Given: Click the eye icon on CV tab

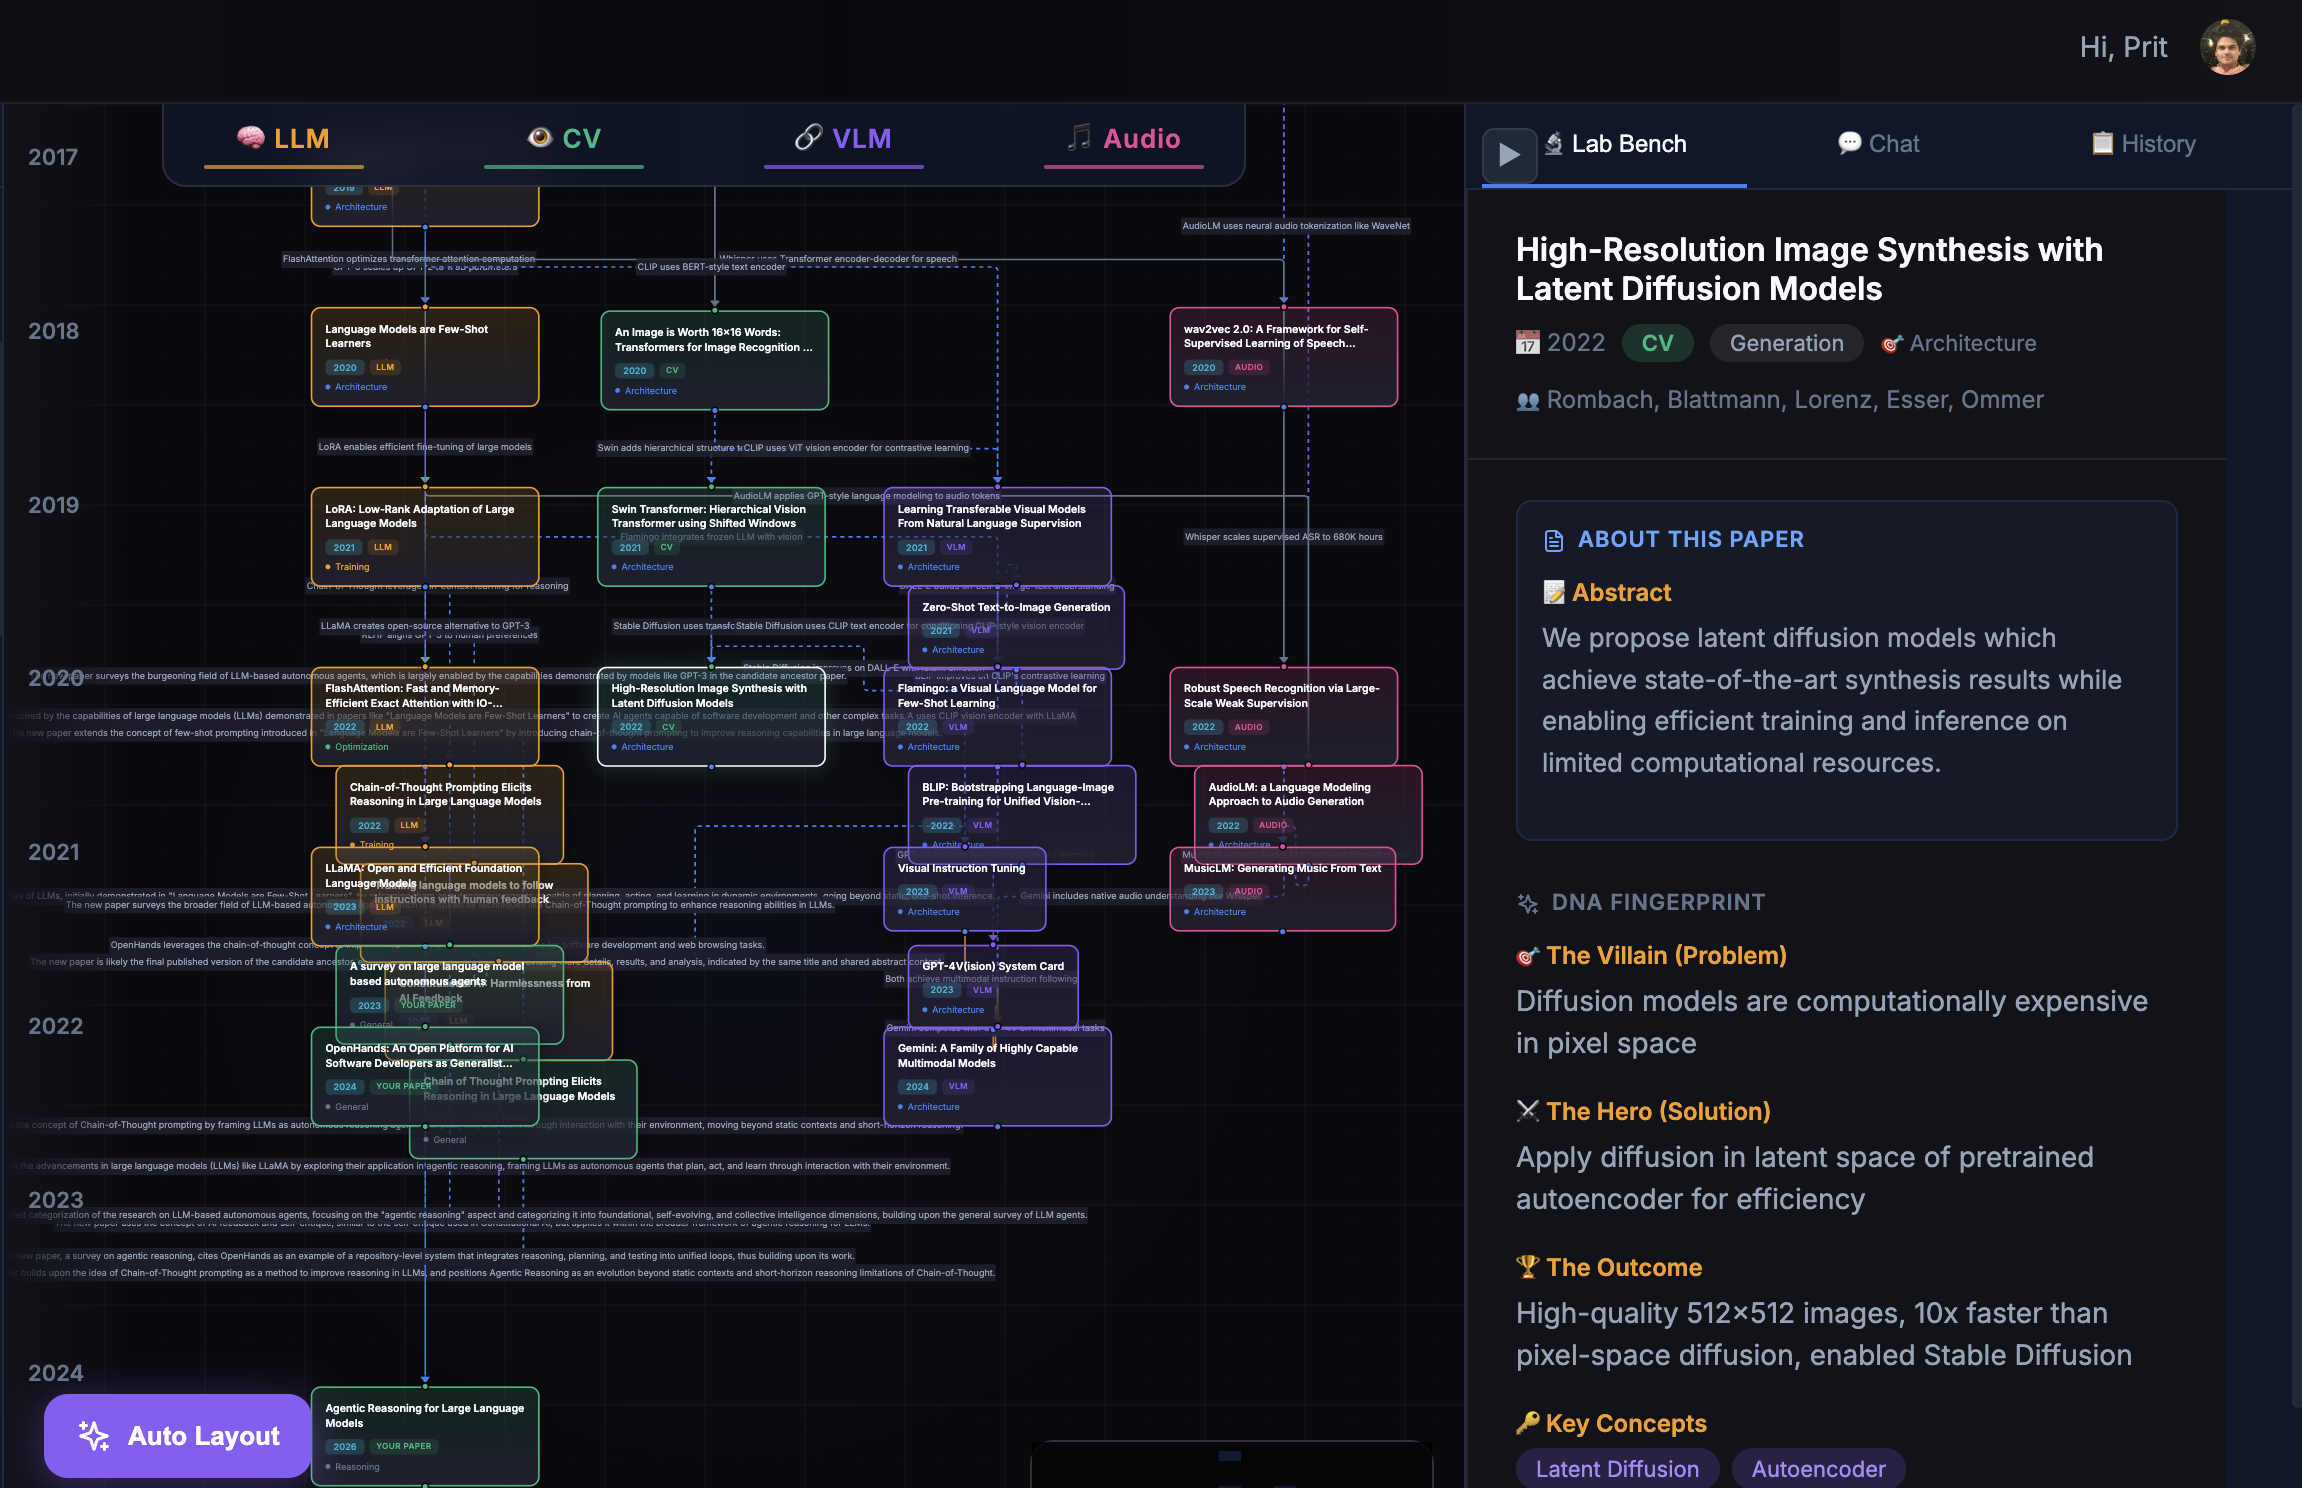Looking at the screenshot, I should tap(540, 138).
